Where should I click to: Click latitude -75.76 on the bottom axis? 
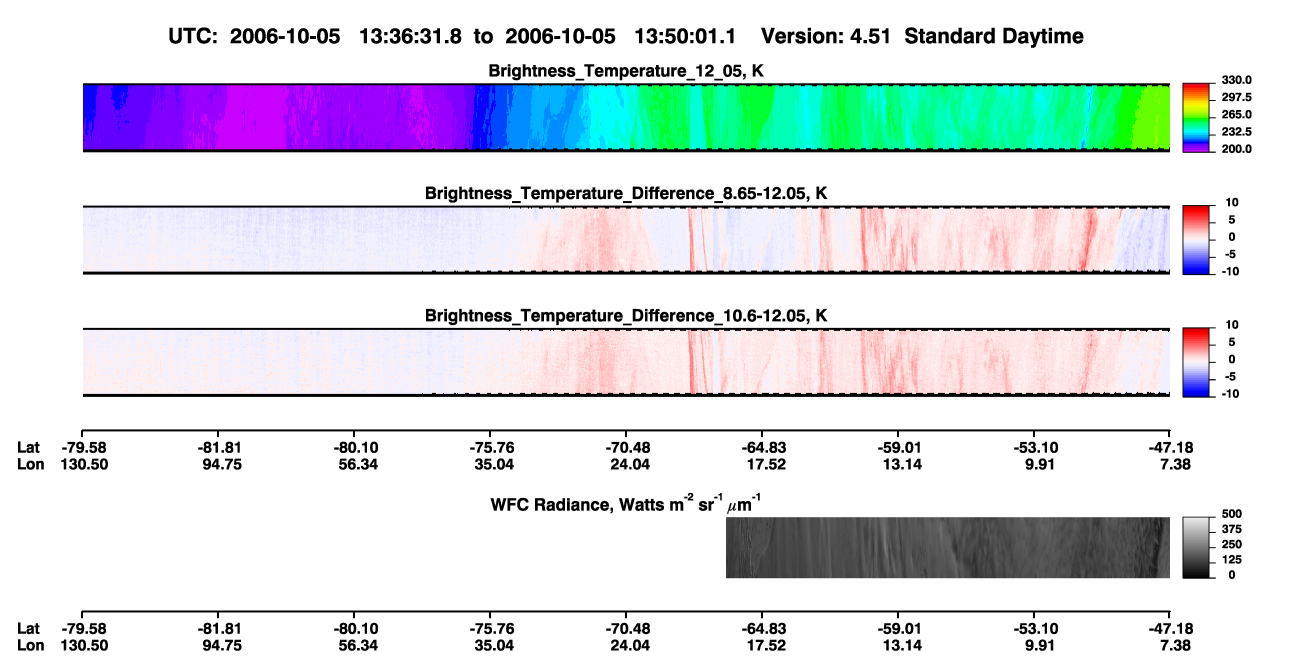click(490, 628)
